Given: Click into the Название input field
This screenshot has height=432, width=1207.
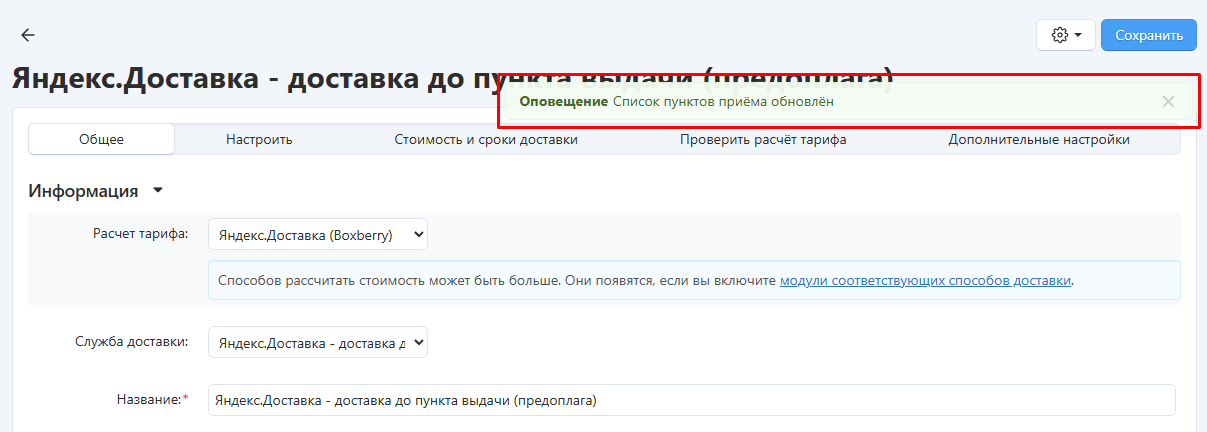Looking at the screenshot, I should pos(692,400).
